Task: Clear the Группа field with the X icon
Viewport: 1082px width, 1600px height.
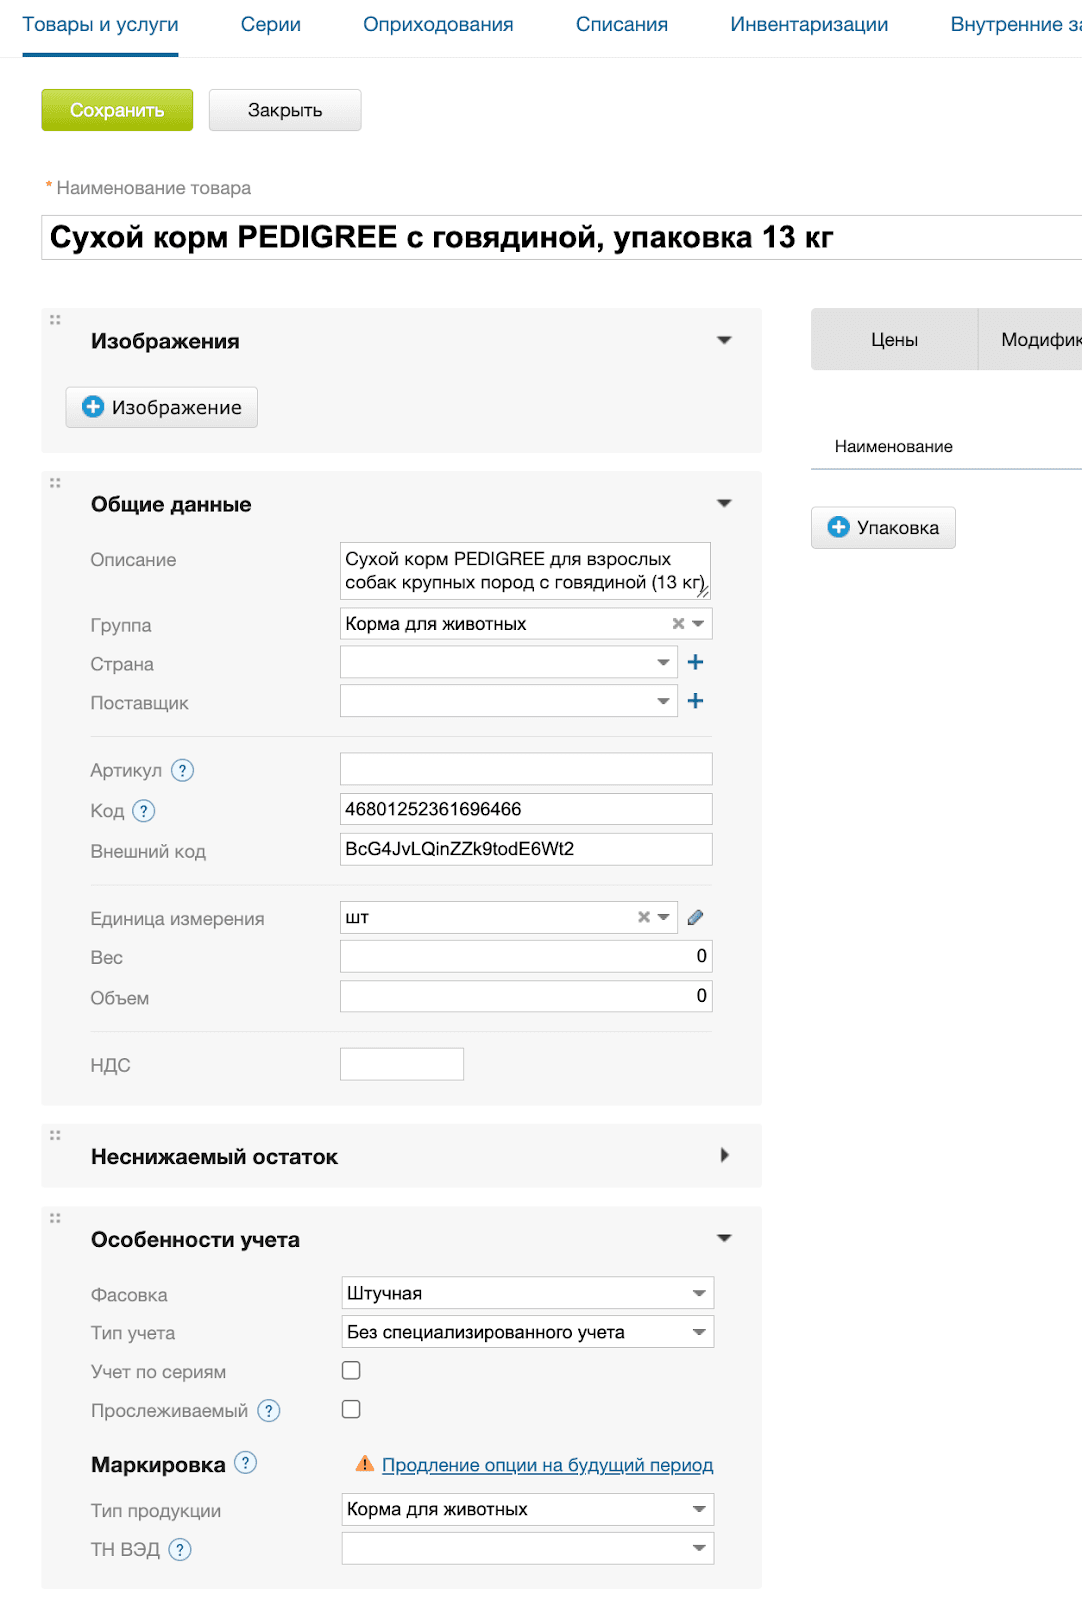Action: point(678,624)
